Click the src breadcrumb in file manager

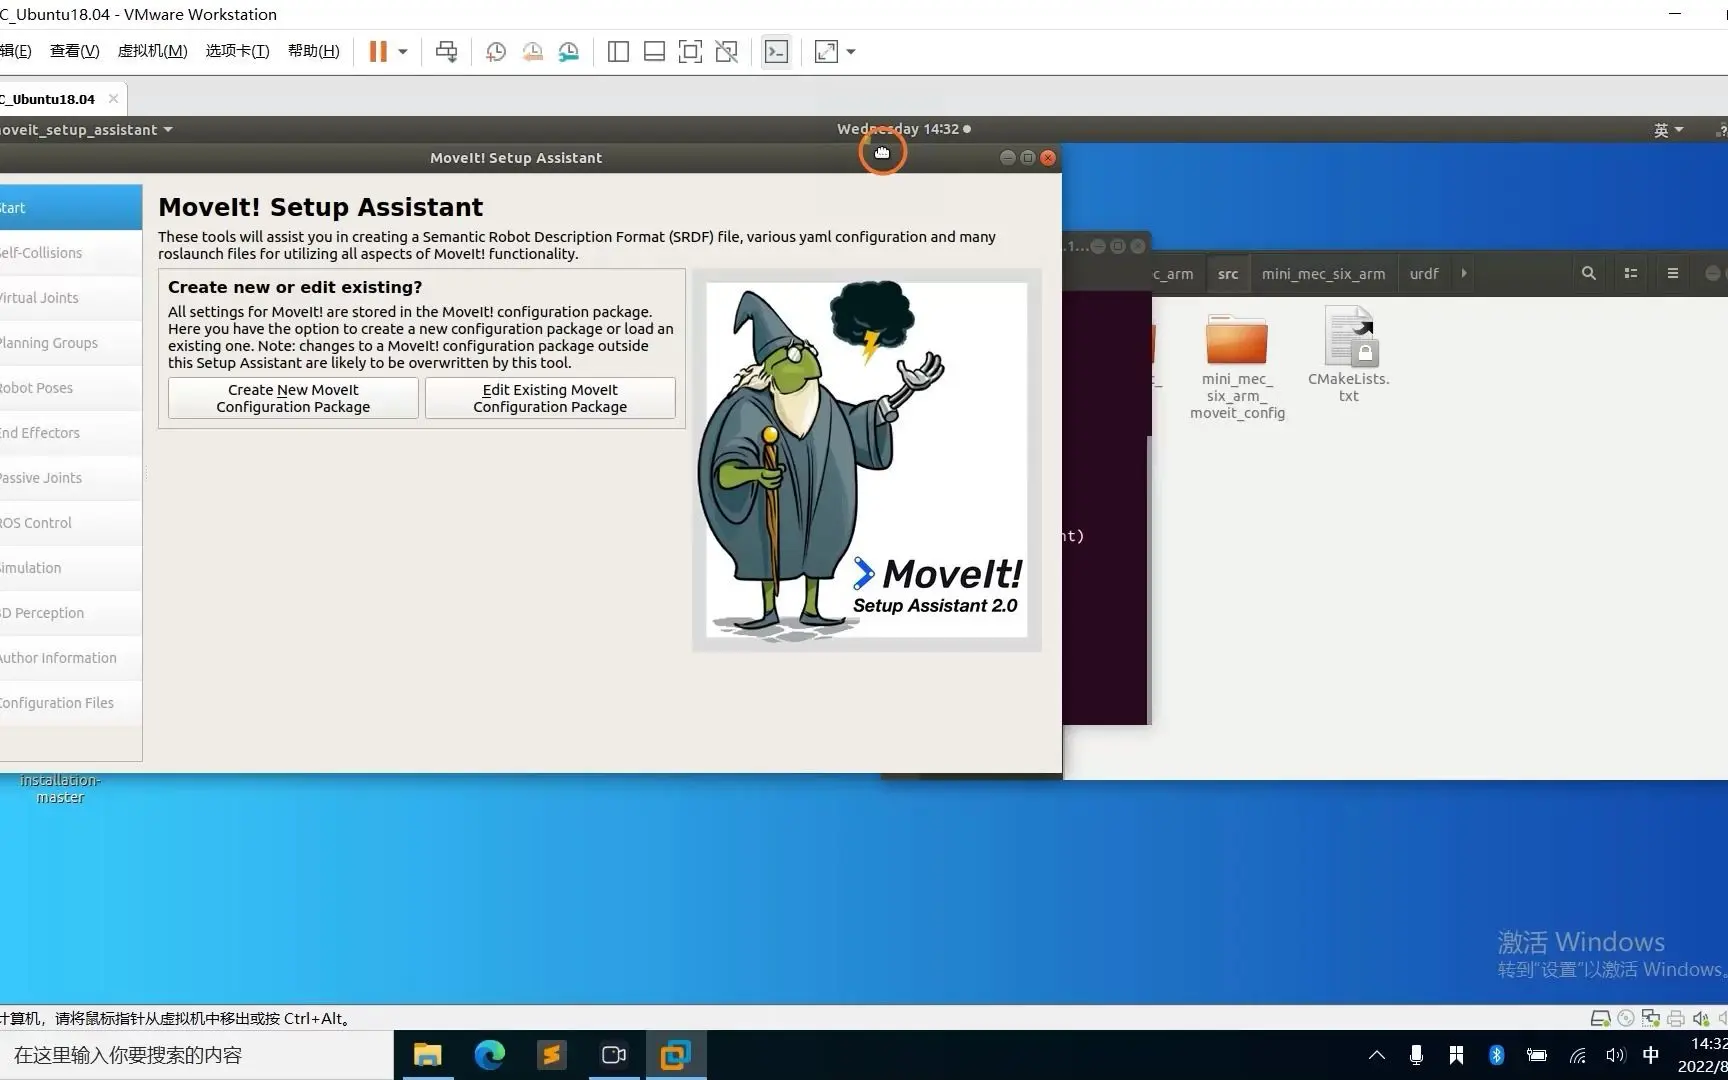pyautogui.click(x=1228, y=274)
